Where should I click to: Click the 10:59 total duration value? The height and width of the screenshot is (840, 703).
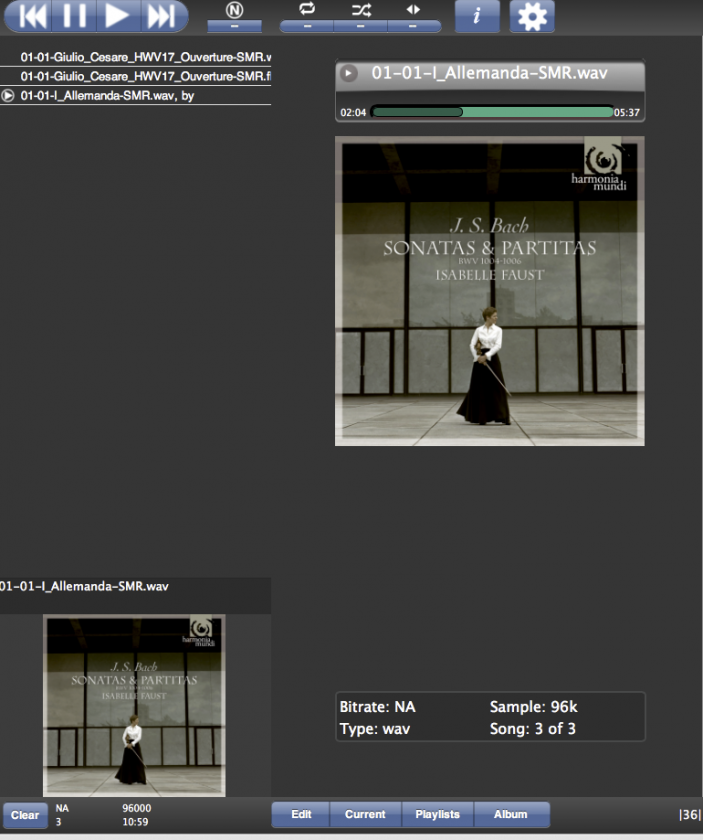coord(135,822)
